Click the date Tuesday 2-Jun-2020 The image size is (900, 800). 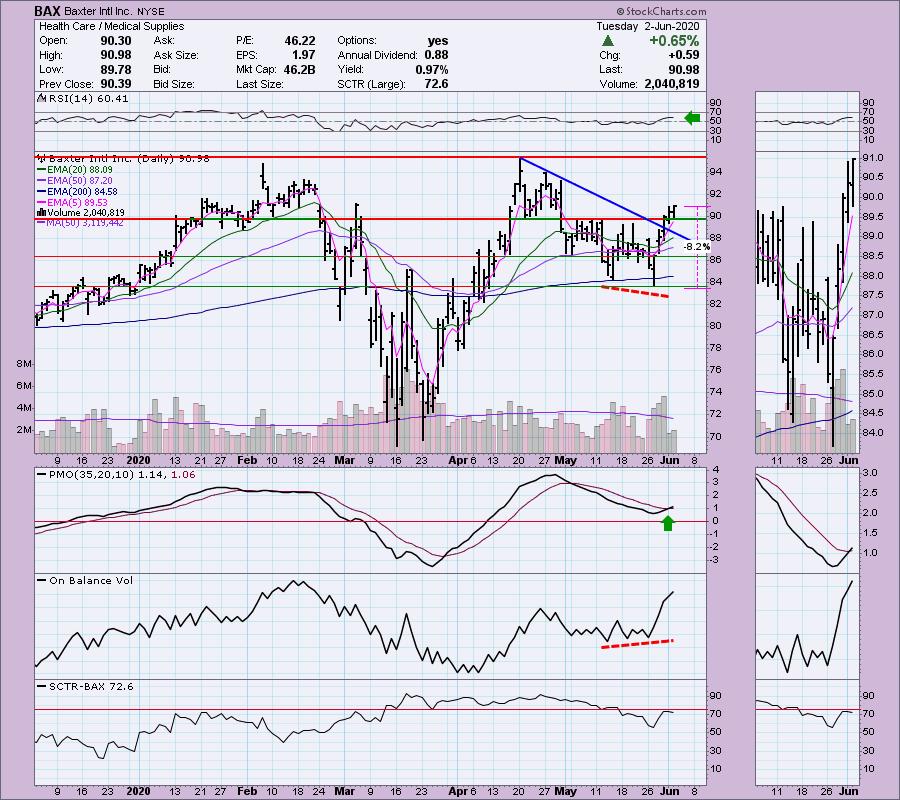pyautogui.click(x=647, y=26)
